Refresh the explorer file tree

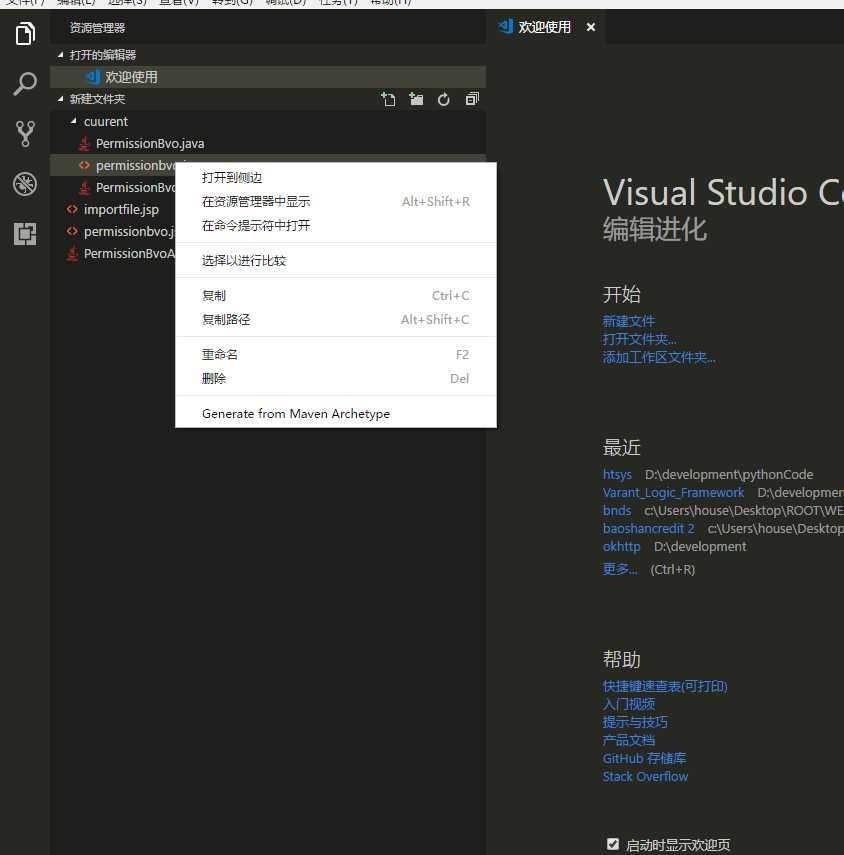pos(444,99)
